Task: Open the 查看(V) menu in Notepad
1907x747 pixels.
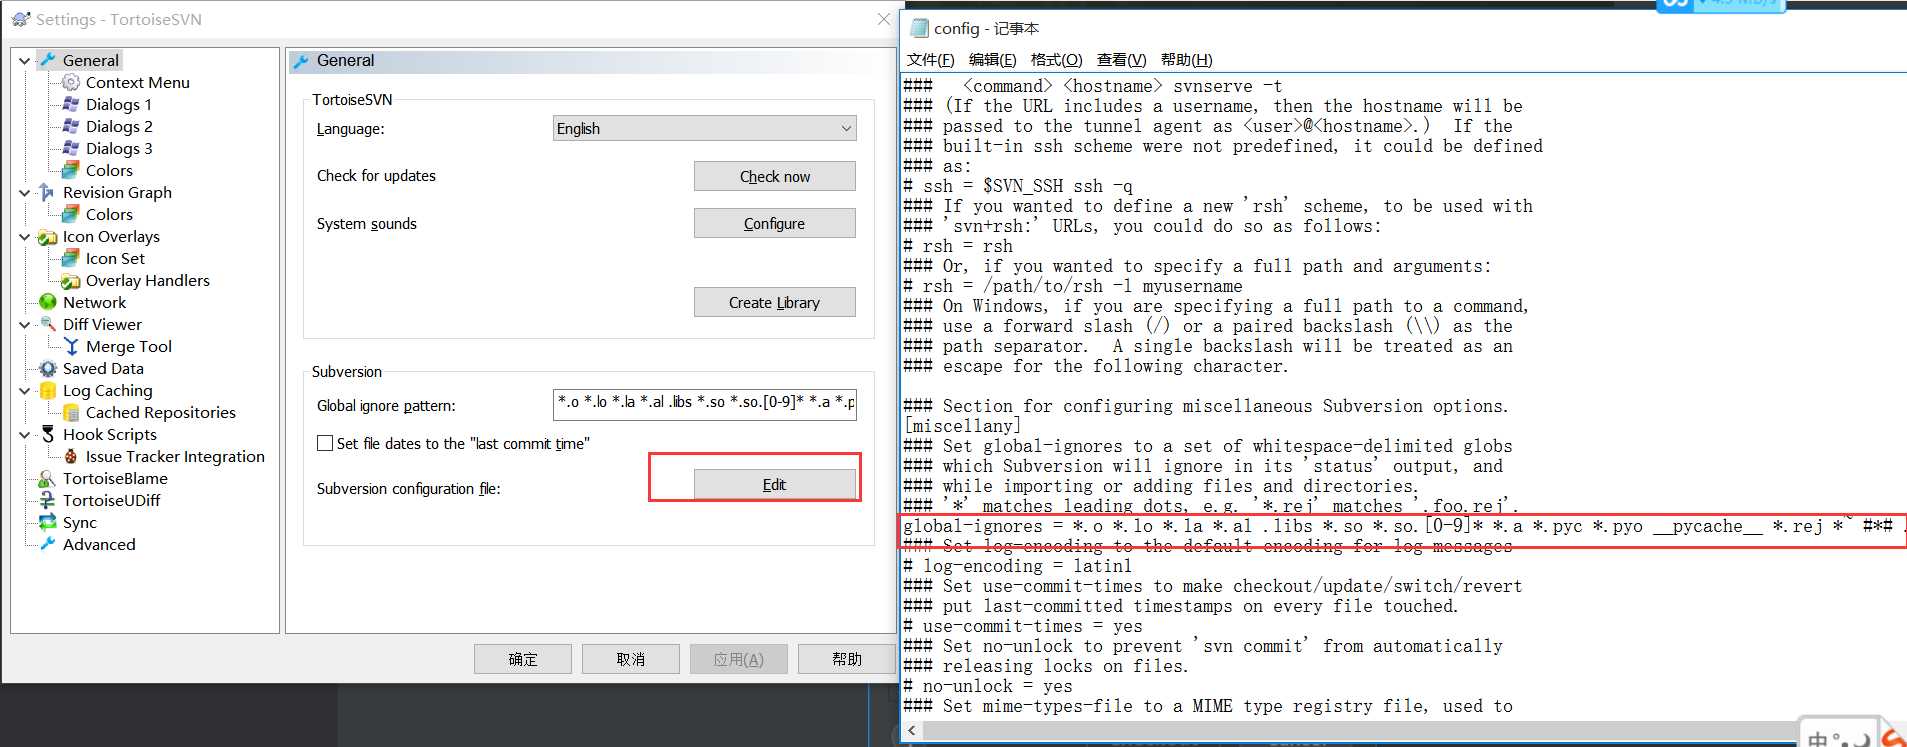Action: pyautogui.click(x=1121, y=60)
